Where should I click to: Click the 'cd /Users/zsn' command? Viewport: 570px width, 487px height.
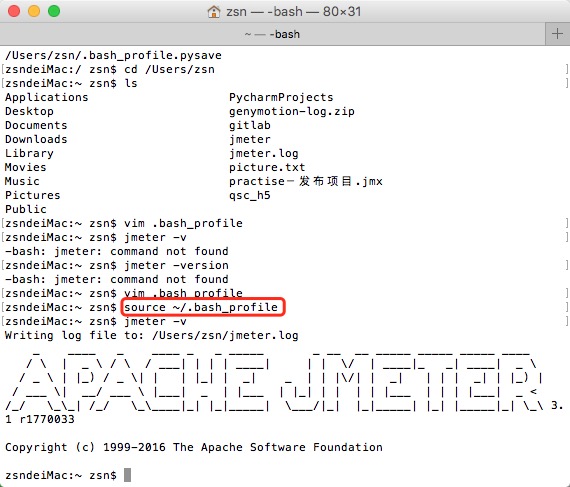(169, 69)
